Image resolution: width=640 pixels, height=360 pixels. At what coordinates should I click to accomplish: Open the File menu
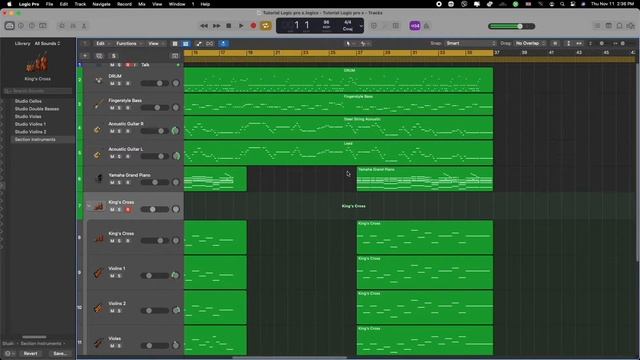(49, 4)
